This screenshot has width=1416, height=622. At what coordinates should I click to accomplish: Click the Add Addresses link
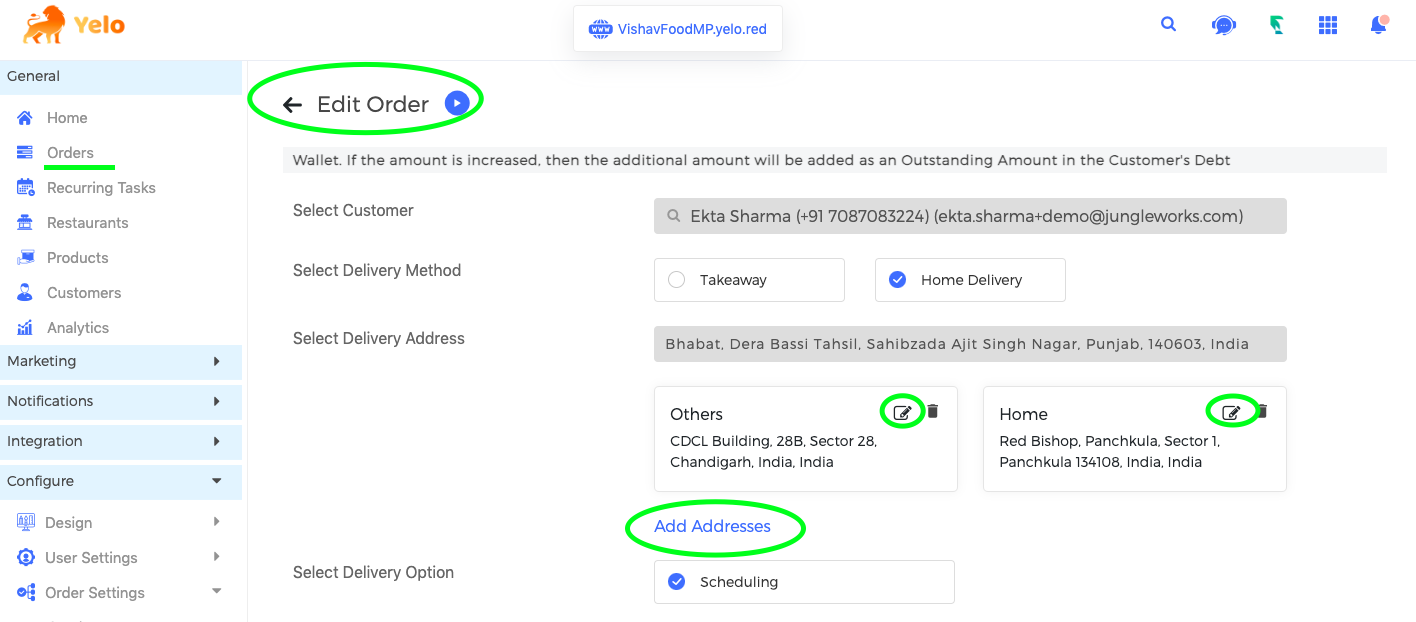click(712, 526)
